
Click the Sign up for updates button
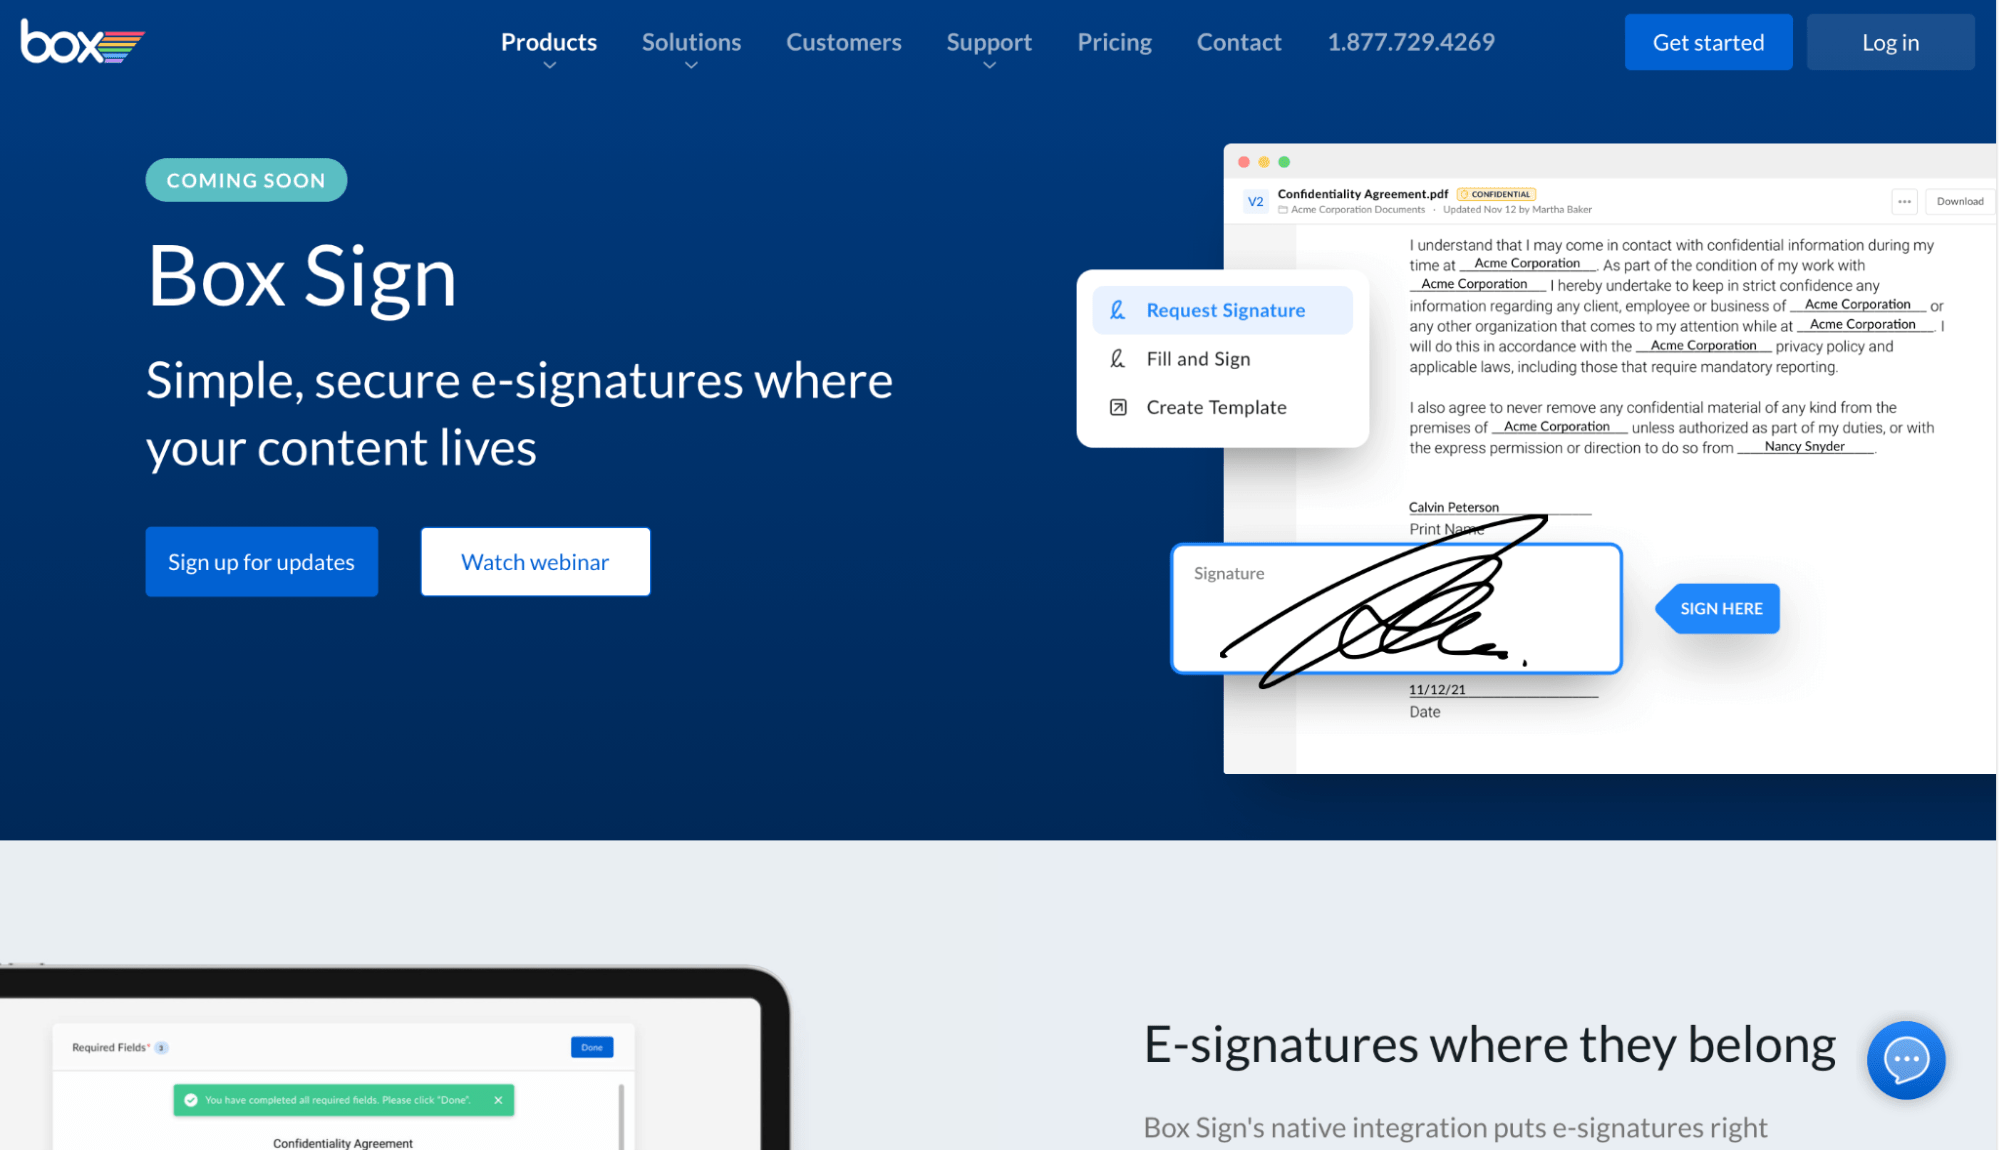(261, 560)
